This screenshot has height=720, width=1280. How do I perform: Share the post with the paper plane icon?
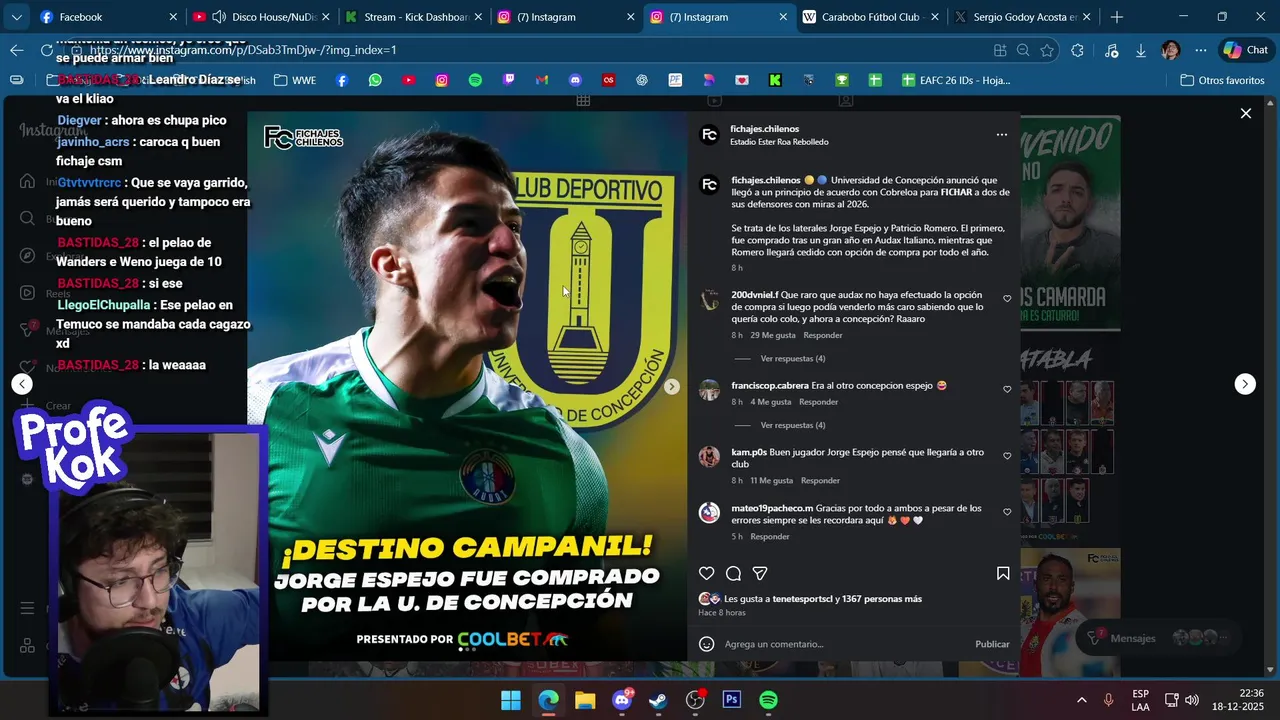(760, 573)
